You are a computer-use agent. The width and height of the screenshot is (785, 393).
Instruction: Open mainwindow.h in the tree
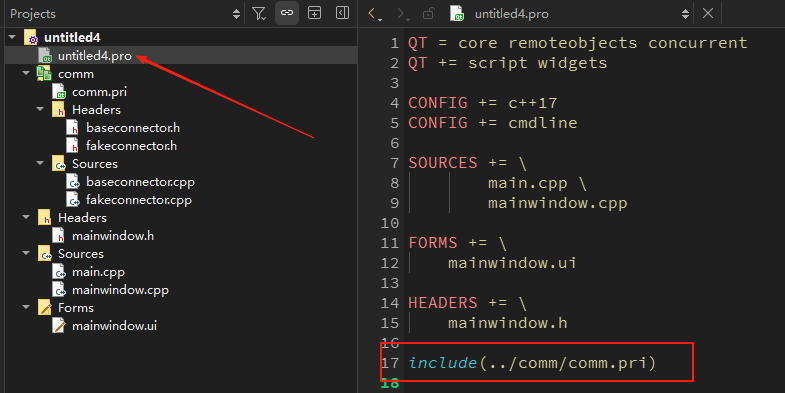[x=113, y=236]
